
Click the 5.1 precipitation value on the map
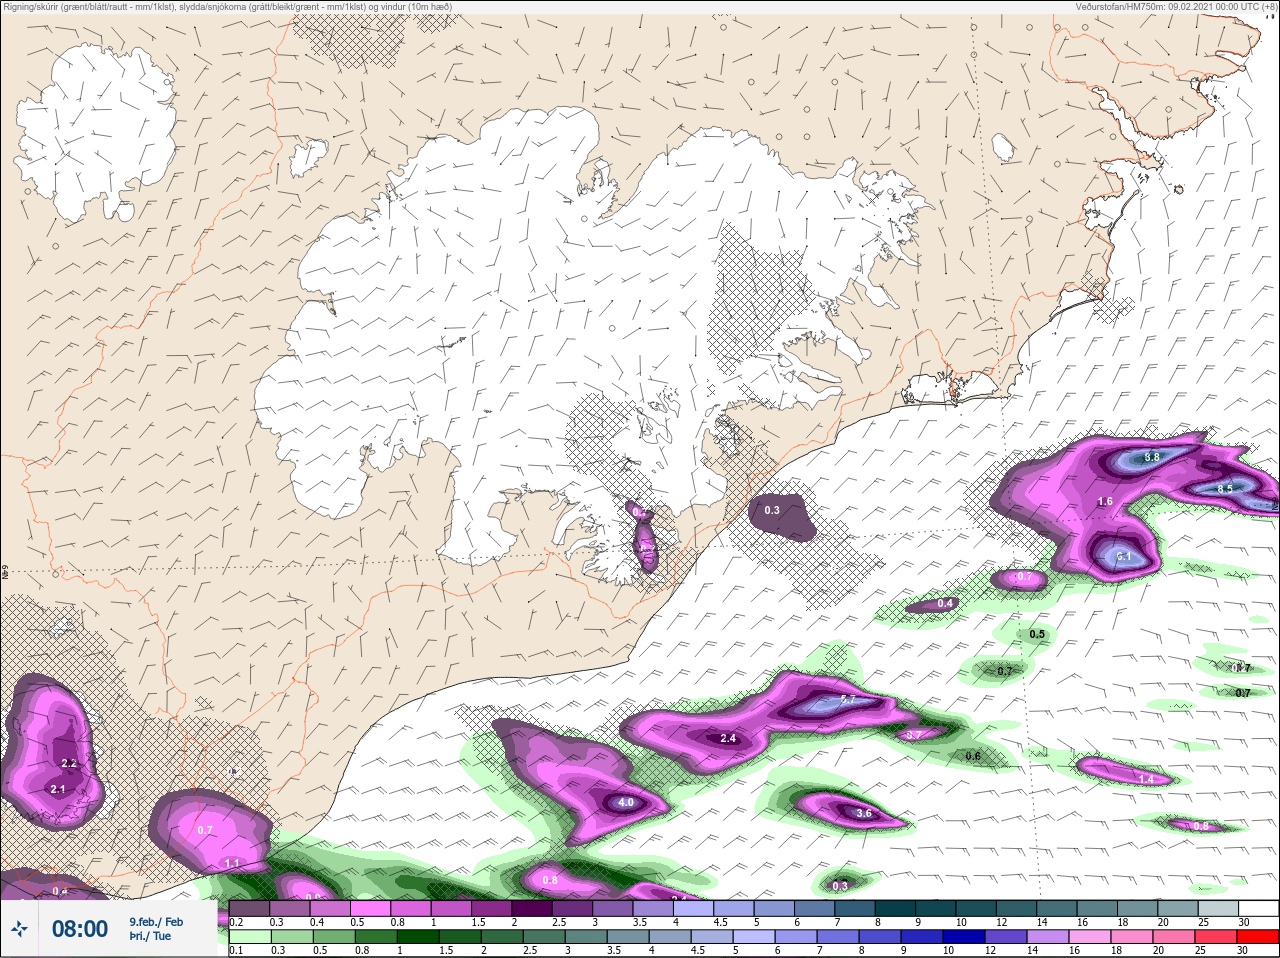click(x=1123, y=556)
